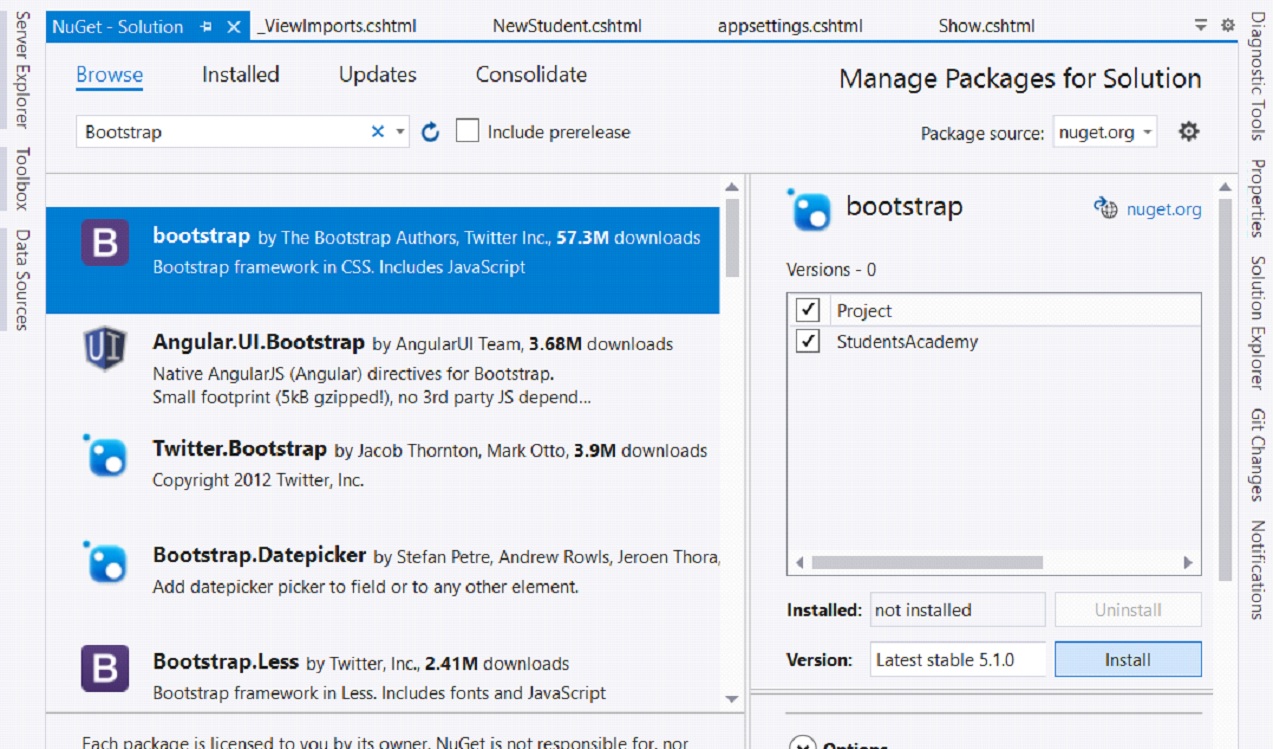Select the Bootstrap.Less package name
This screenshot has width=1273, height=749.
[x=226, y=662]
